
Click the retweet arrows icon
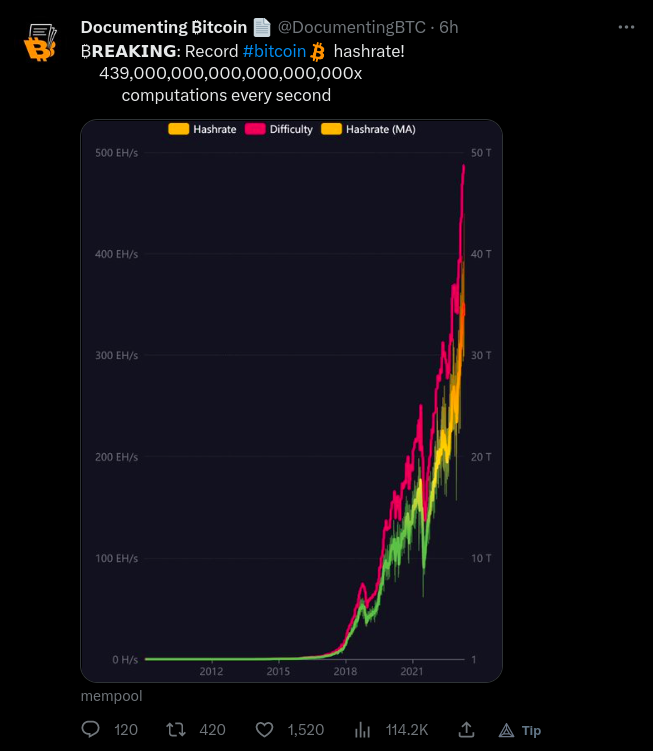(x=176, y=729)
